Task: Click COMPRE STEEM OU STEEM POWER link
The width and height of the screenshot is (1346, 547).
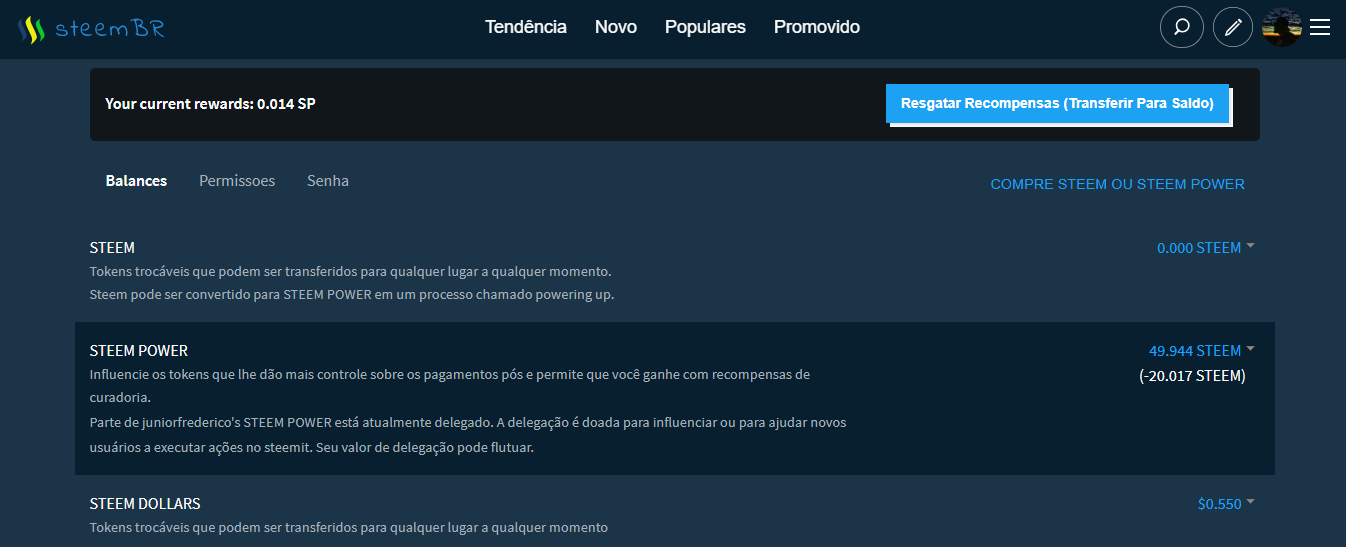Action: click(1117, 184)
